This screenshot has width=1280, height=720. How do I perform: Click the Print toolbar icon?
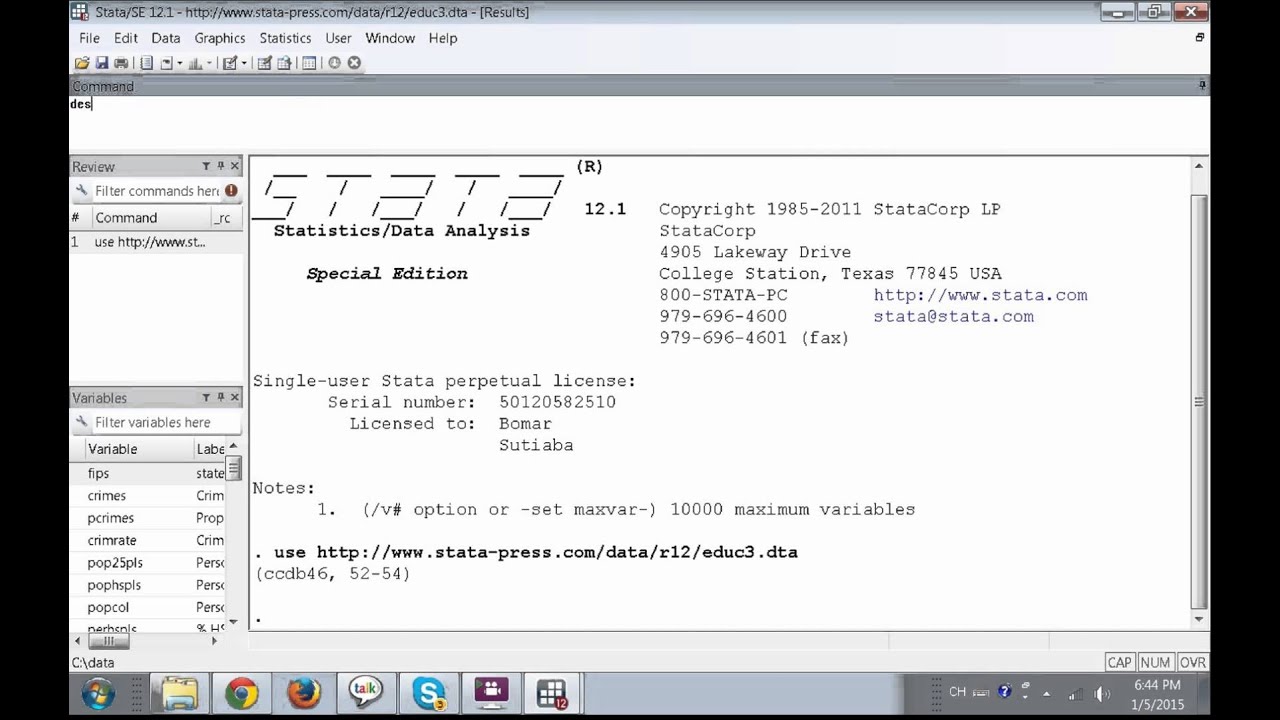[x=121, y=63]
